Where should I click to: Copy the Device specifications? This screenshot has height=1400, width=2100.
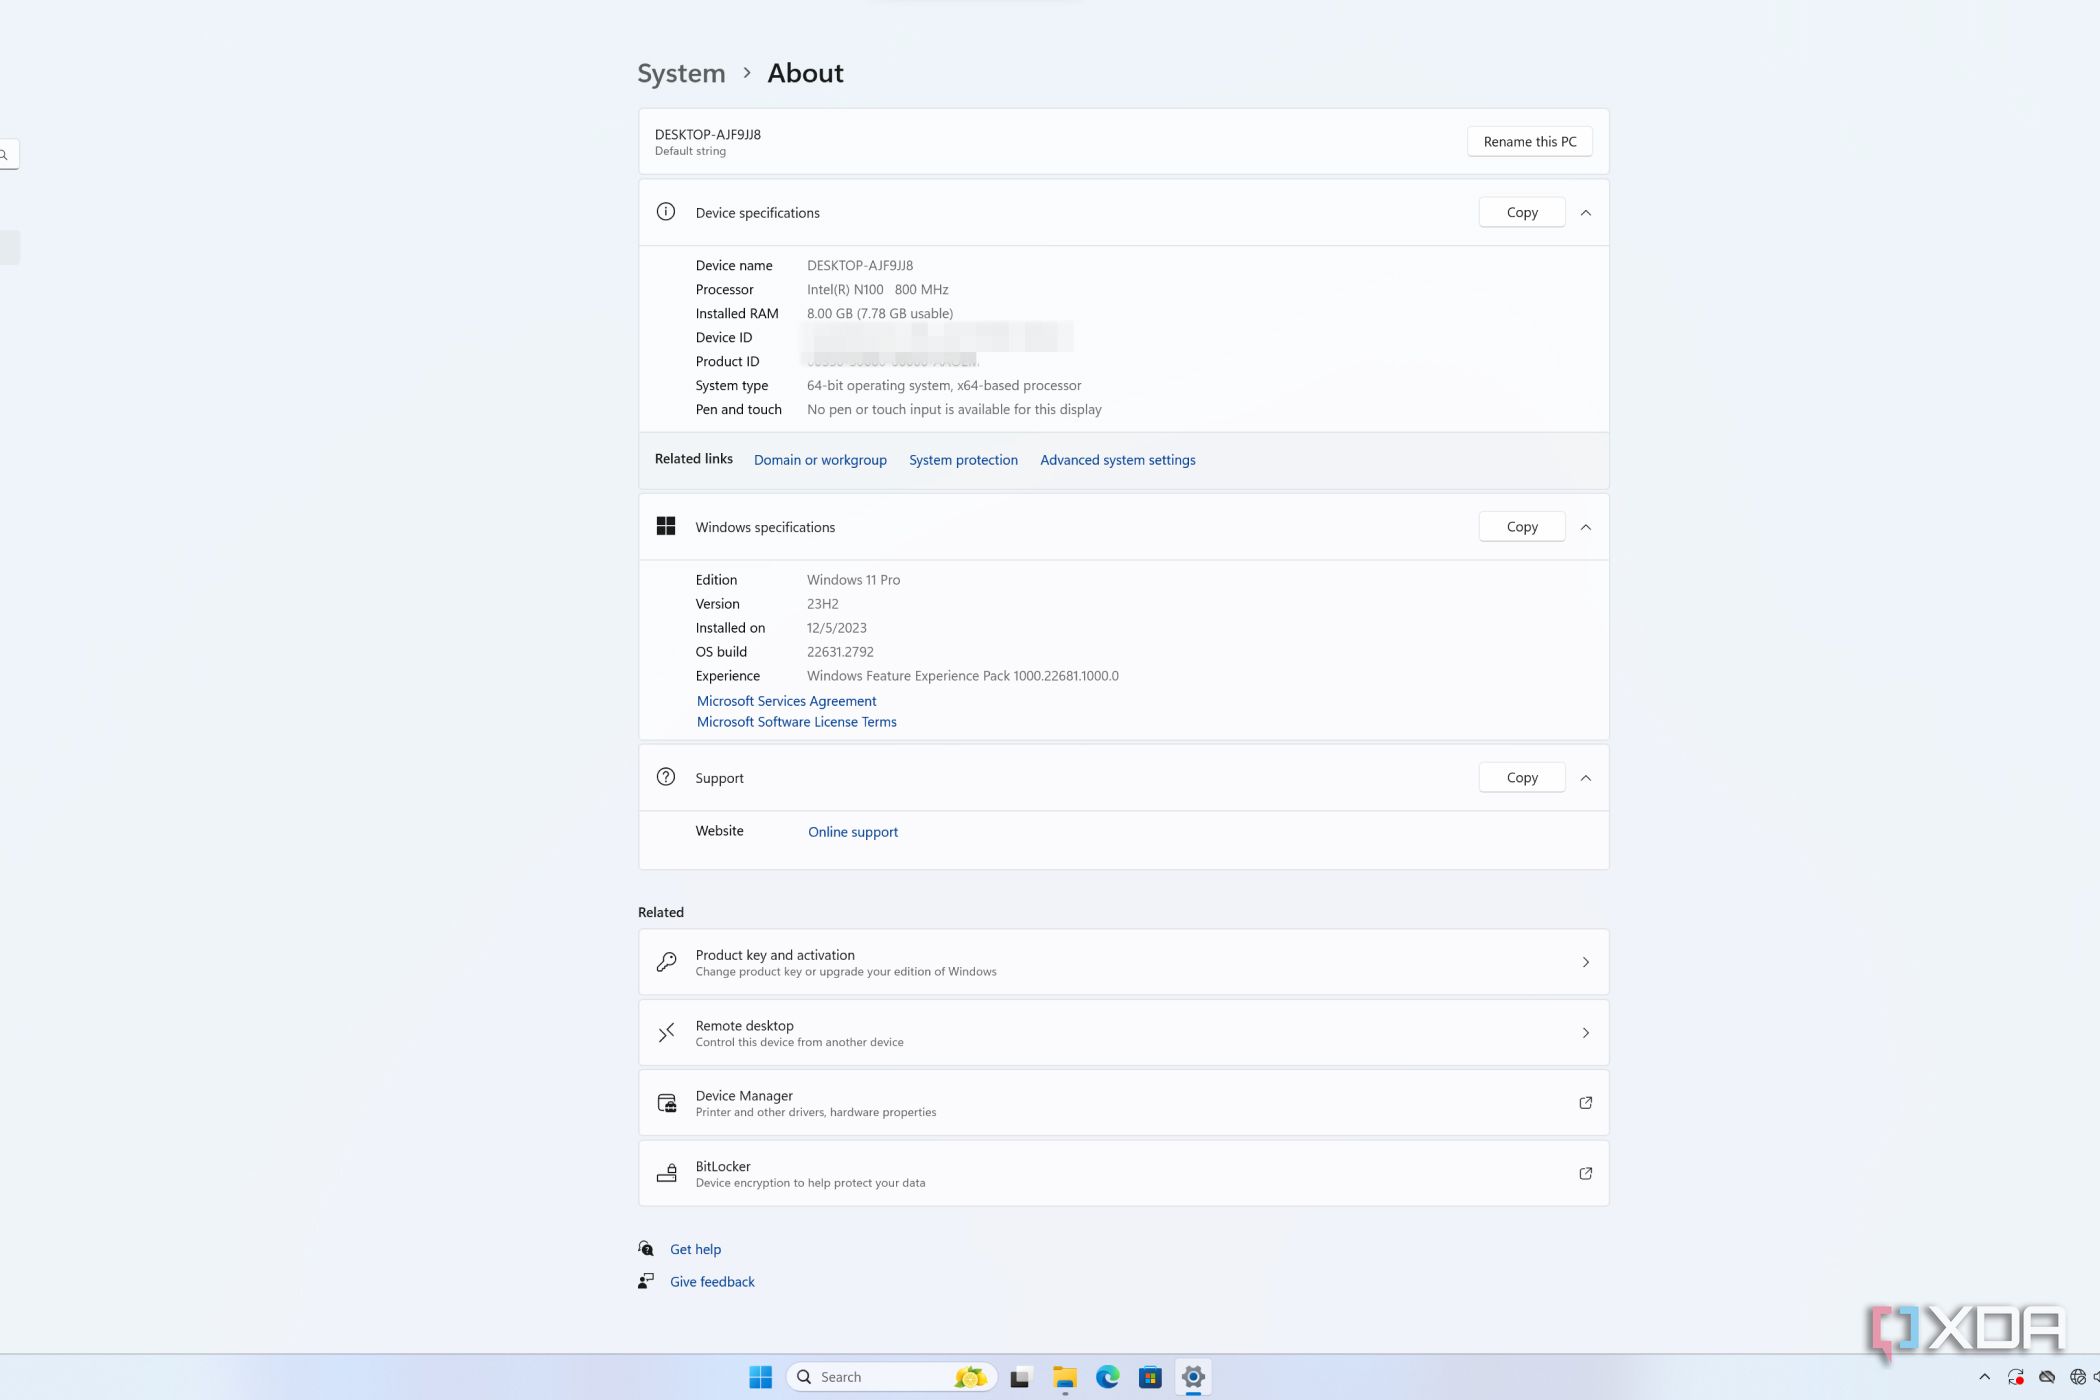(1521, 212)
